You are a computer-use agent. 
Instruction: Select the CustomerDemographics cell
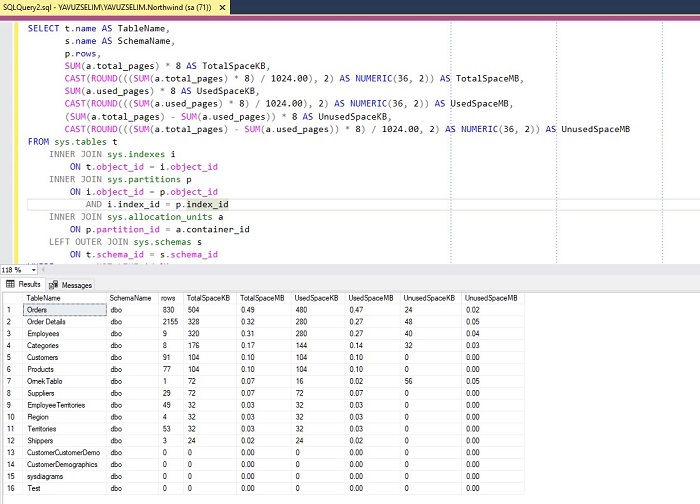[65, 465]
